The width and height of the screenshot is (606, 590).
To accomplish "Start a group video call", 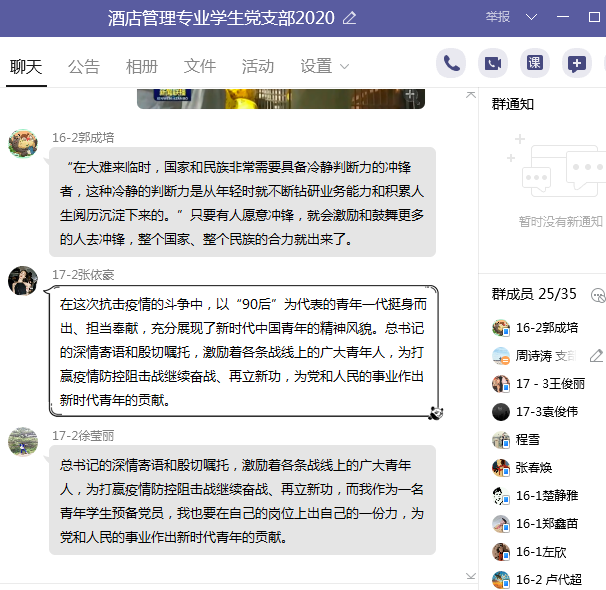I will [492, 64].
